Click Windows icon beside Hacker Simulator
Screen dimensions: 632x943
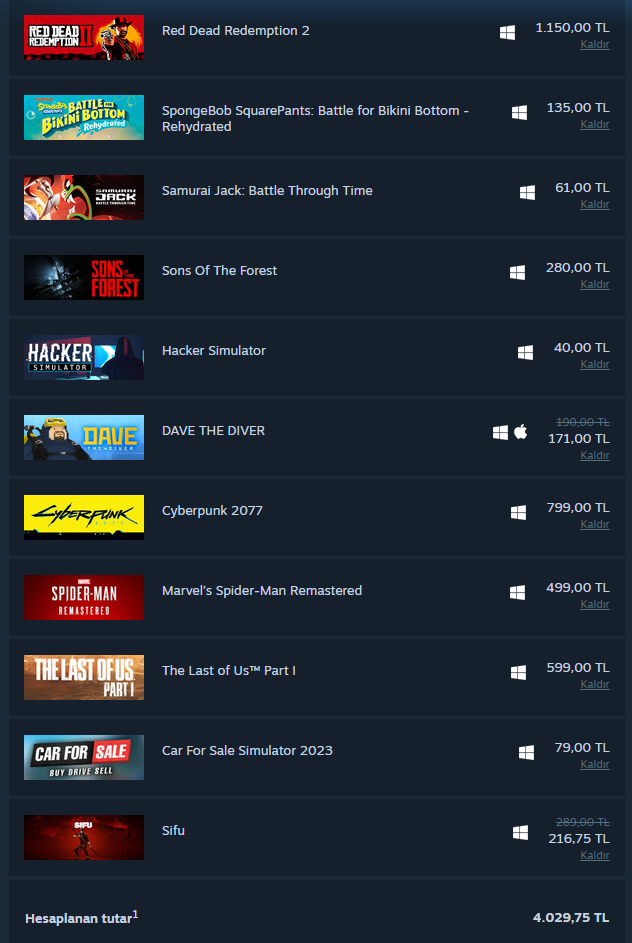tap(525, 352)
